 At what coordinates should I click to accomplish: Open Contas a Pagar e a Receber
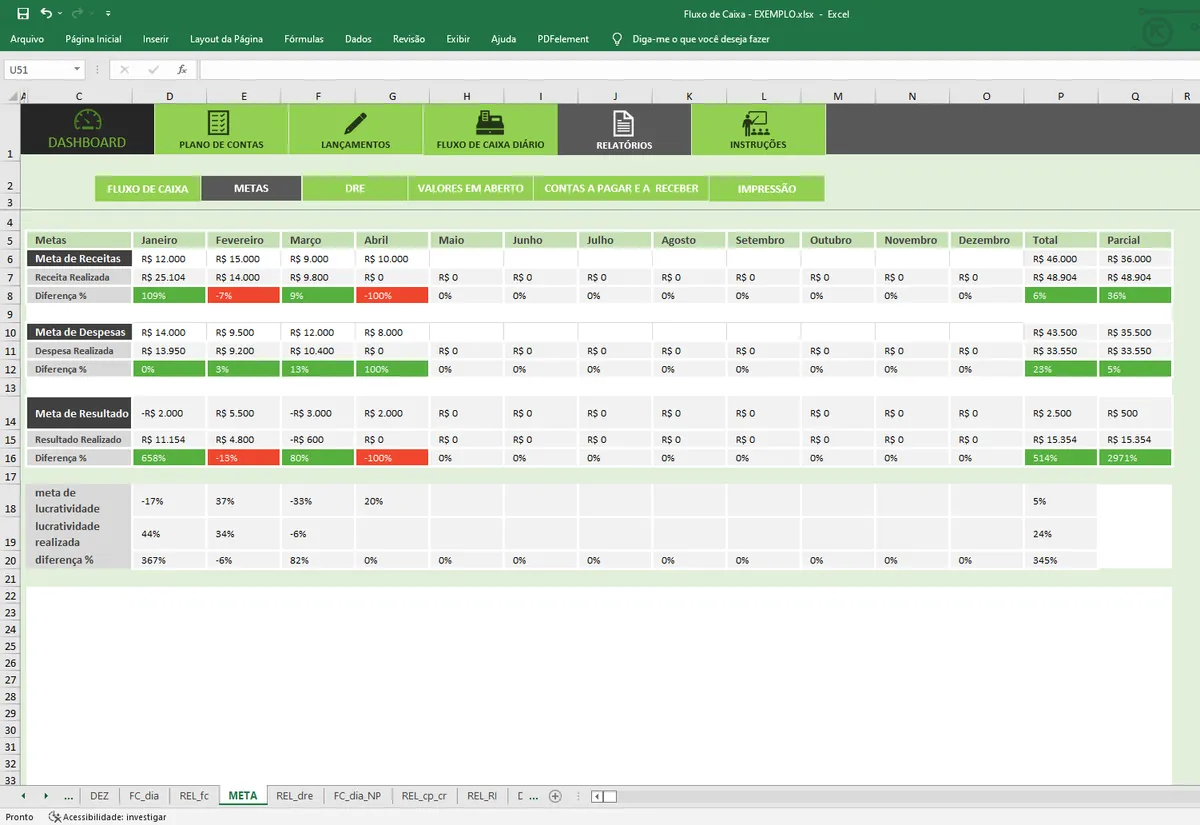click(x=621, y=188)
